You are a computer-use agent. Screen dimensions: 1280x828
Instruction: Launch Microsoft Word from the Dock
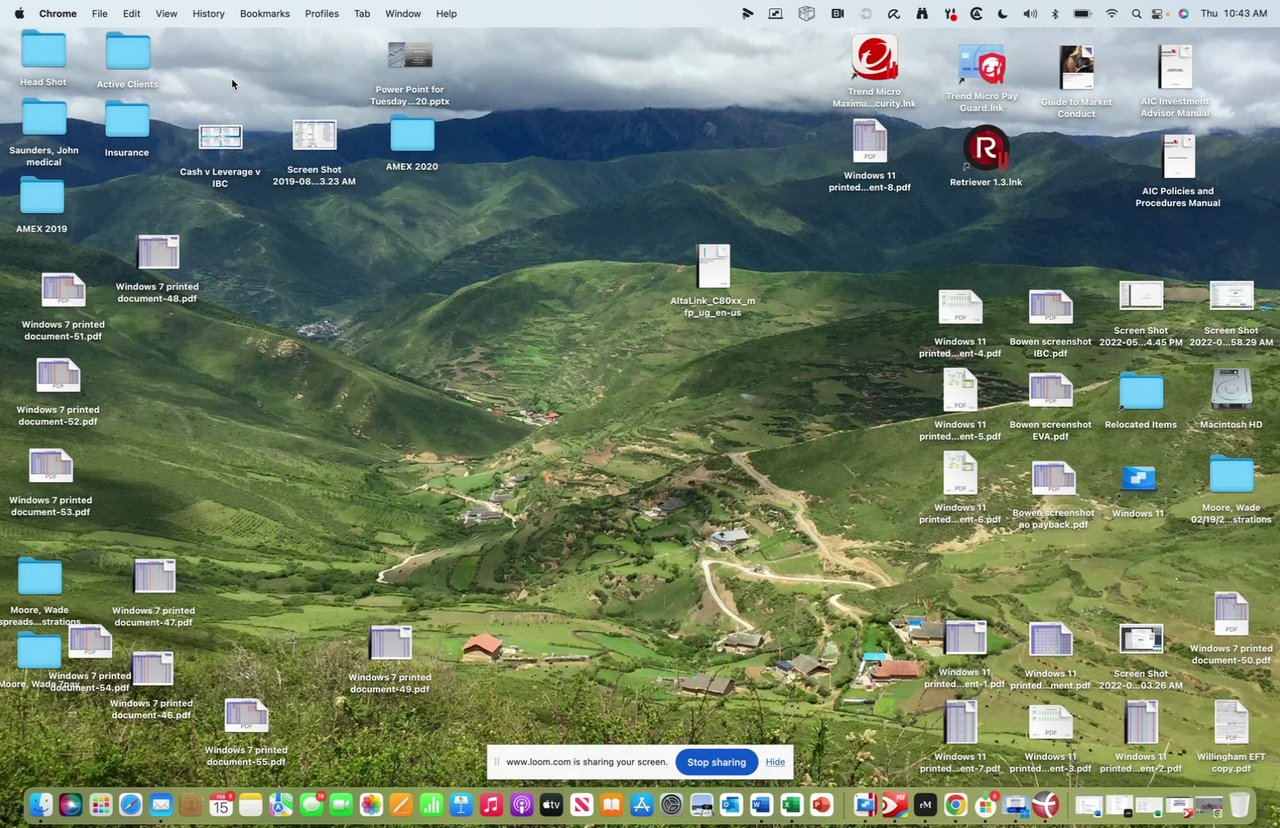[x=761, y=804]
